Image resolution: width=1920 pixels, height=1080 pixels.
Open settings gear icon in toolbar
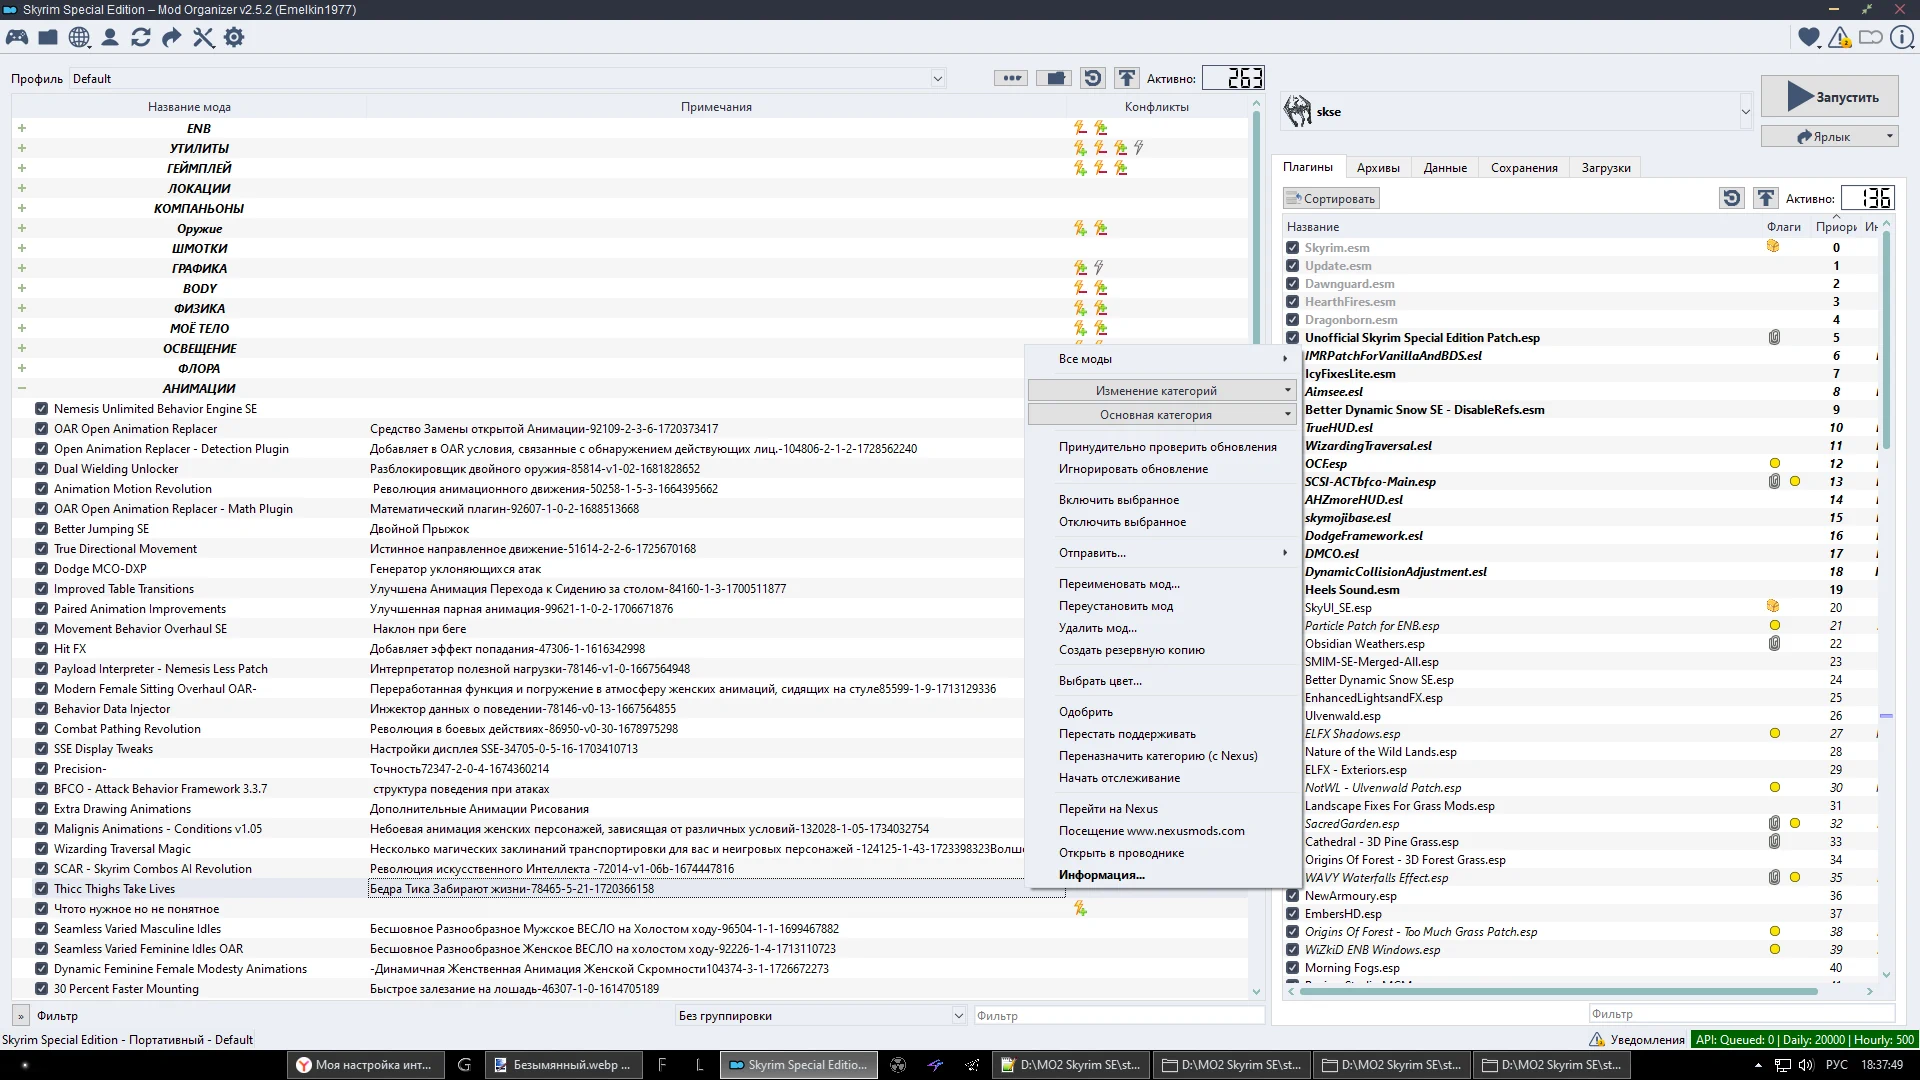point(234,37)
